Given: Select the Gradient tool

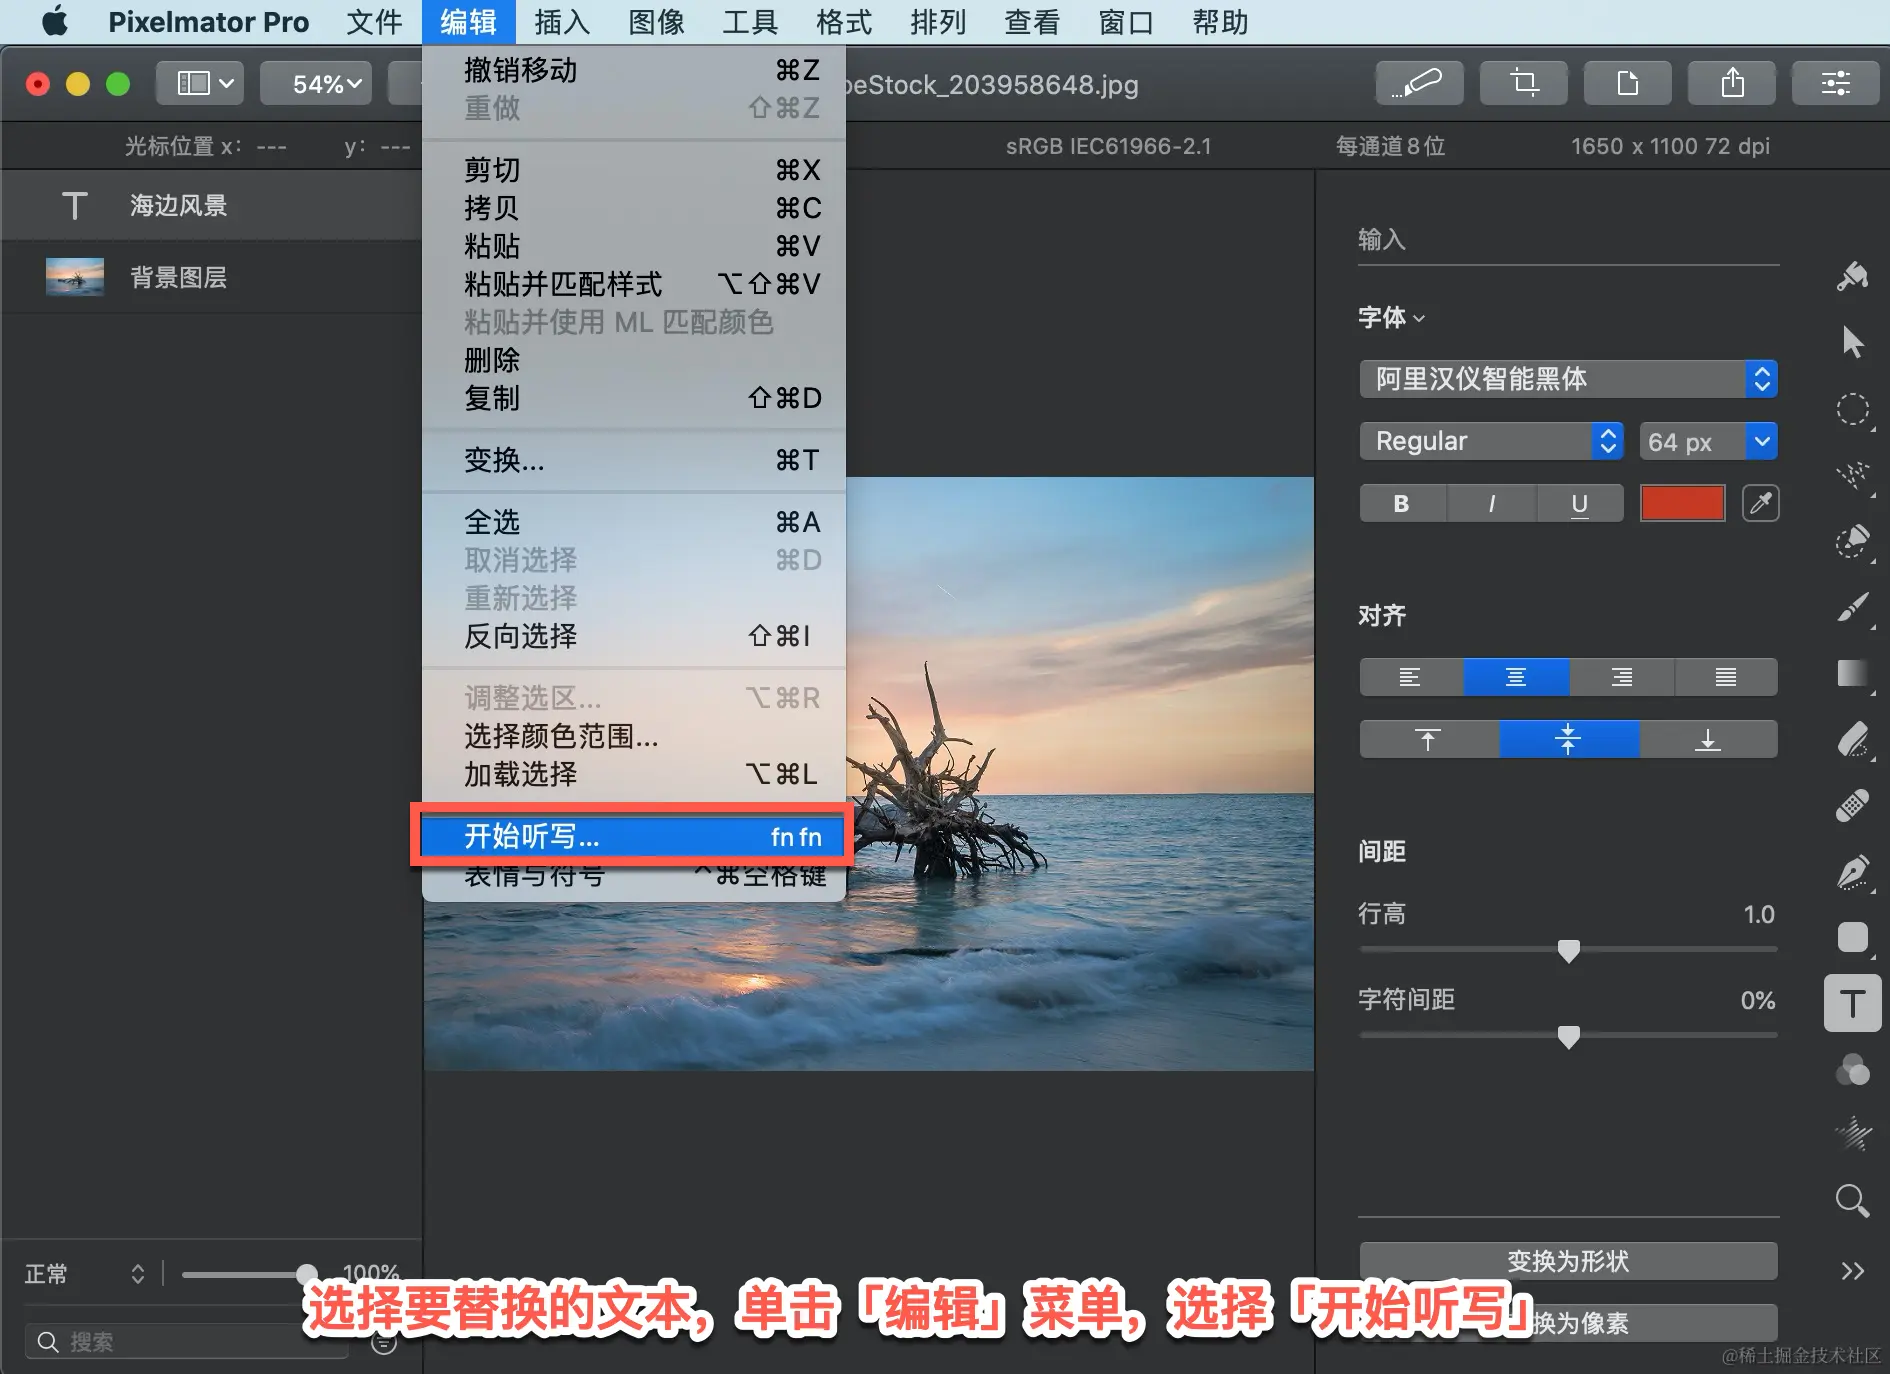Looking at the screenshot, I should [x=1852, y=673].
